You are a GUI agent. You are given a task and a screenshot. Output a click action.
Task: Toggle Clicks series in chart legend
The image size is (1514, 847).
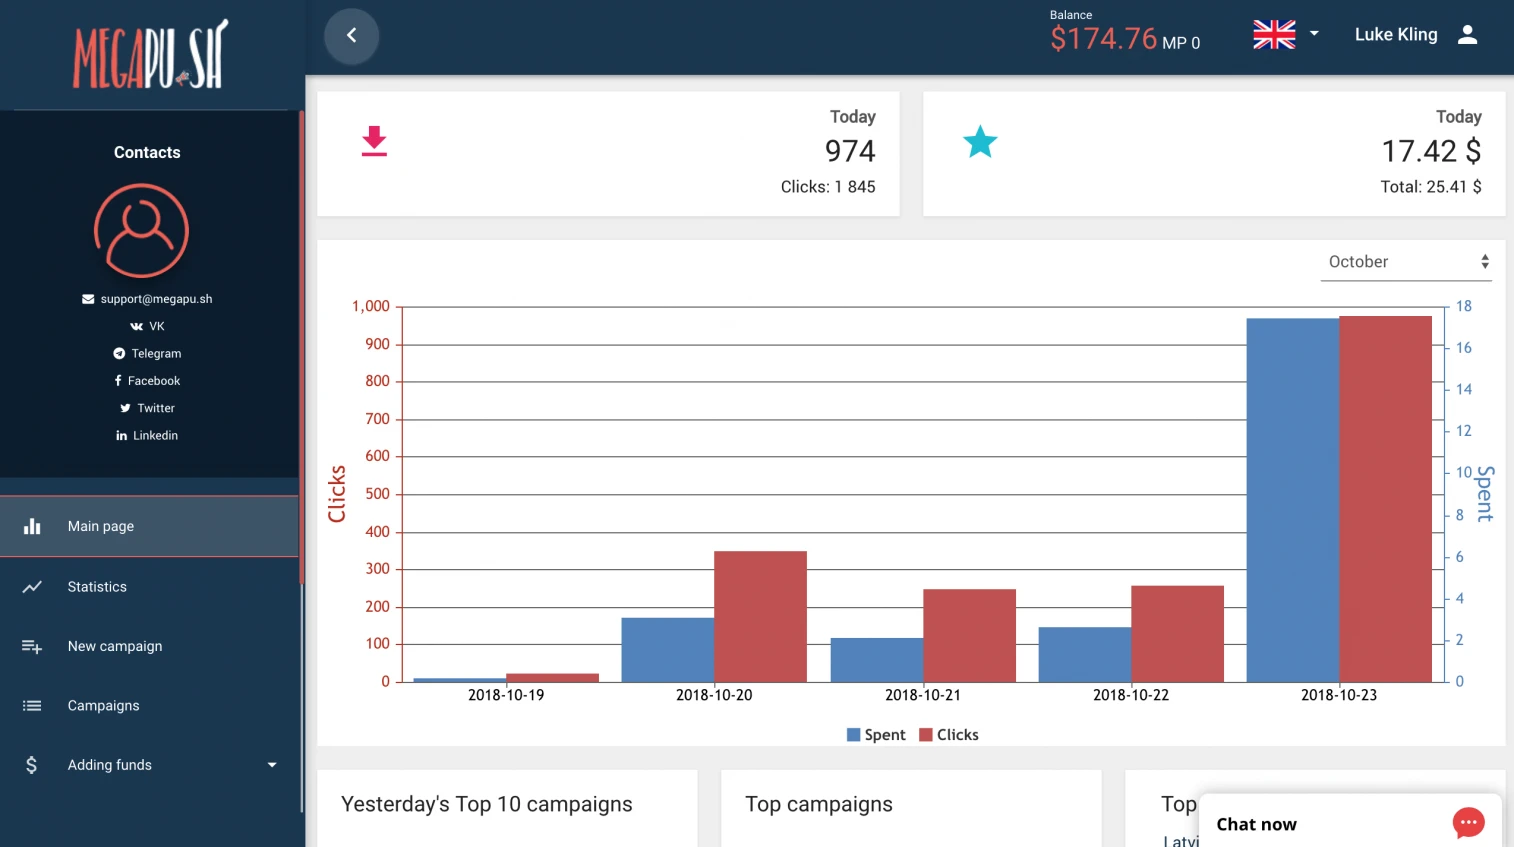[x=949, y=735]
